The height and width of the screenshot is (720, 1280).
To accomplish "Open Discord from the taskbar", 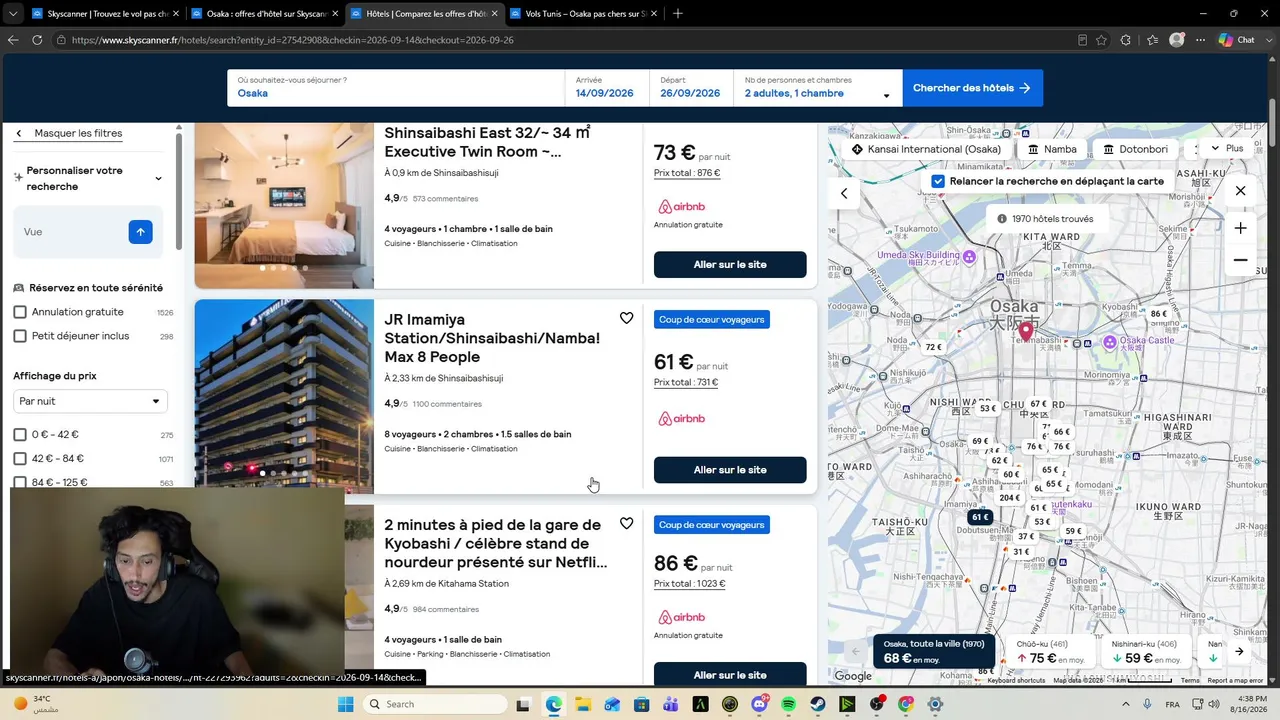I will [x=759, y=704].
